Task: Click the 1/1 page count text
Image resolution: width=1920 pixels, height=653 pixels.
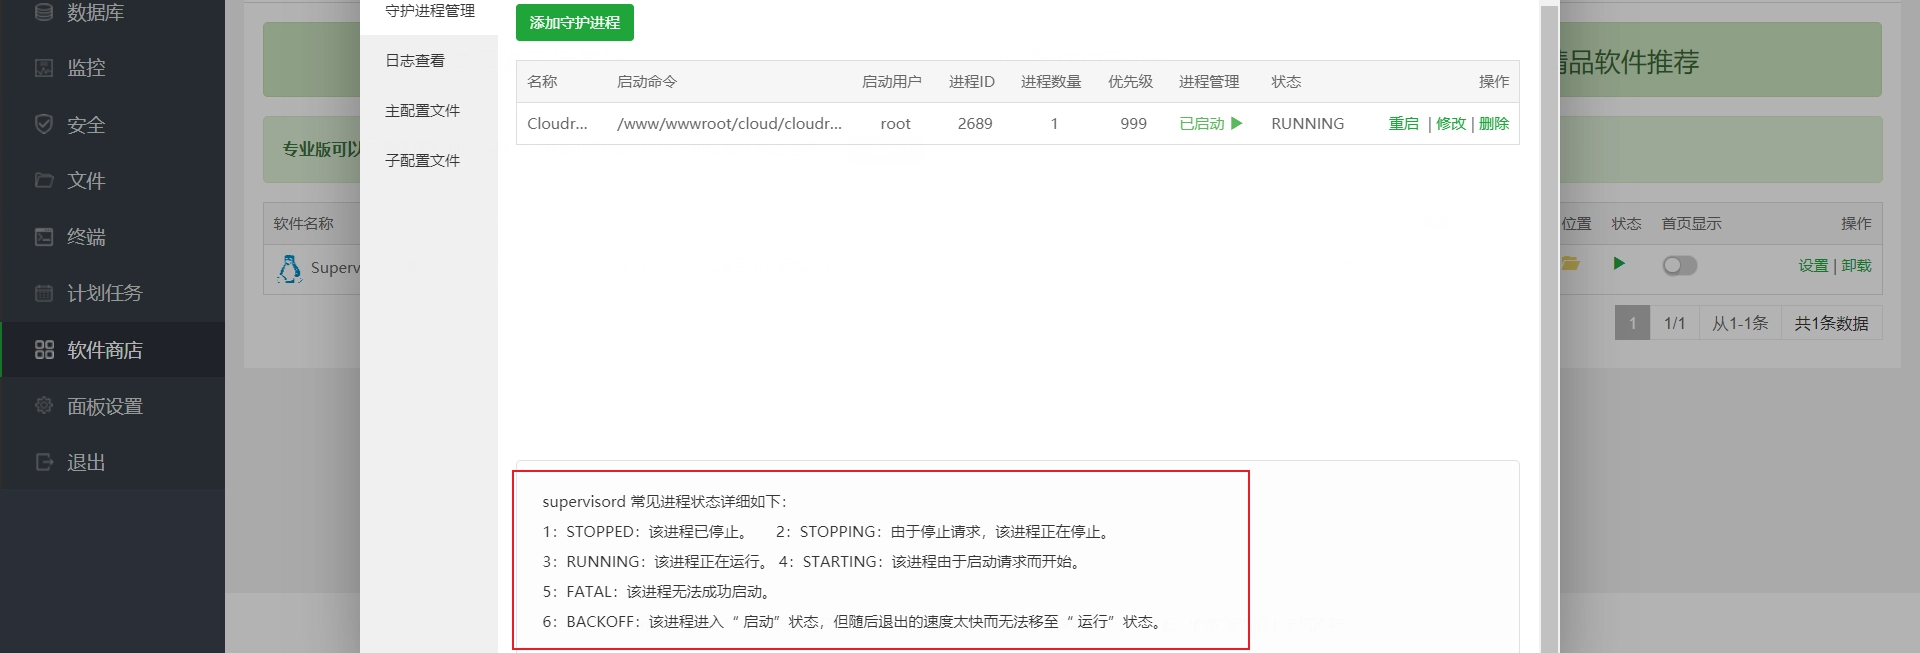Action: point(1675,323)
